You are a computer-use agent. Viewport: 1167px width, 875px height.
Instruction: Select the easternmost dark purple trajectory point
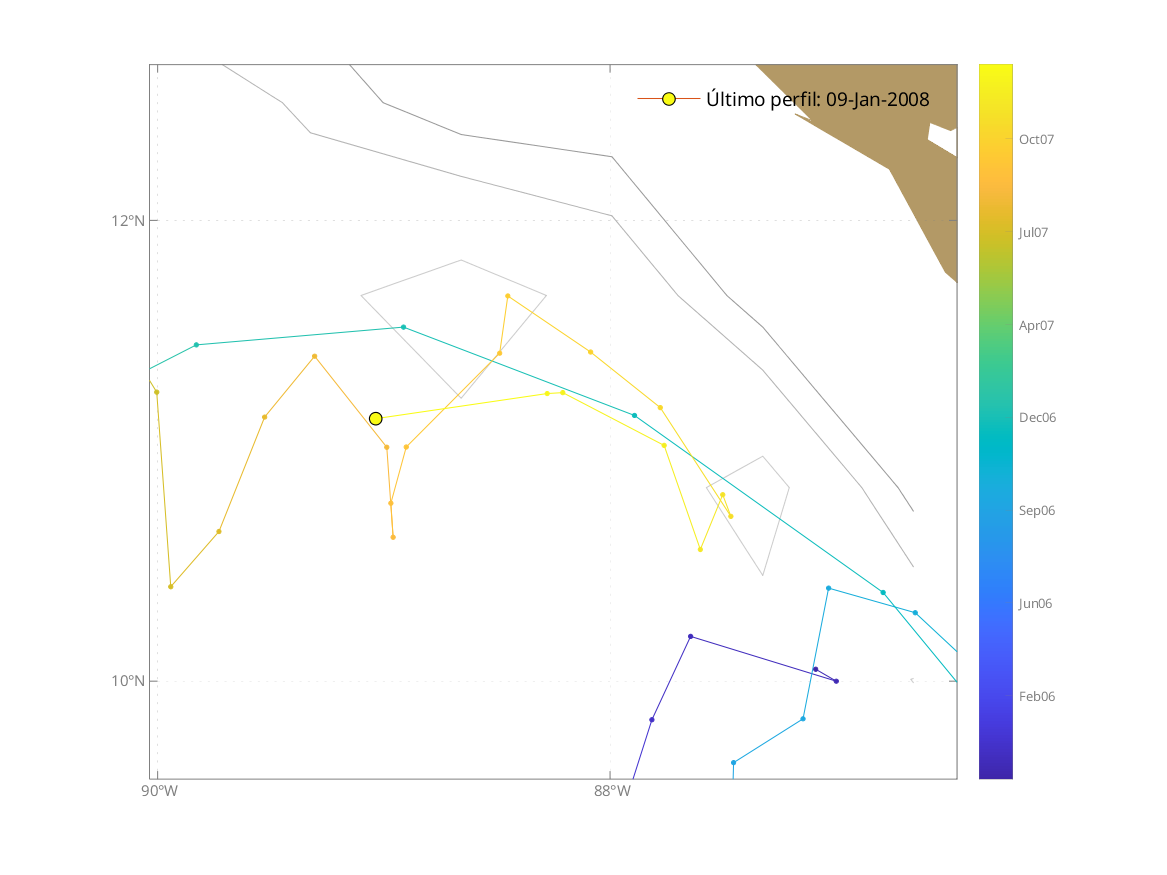(x=836, y=681)
